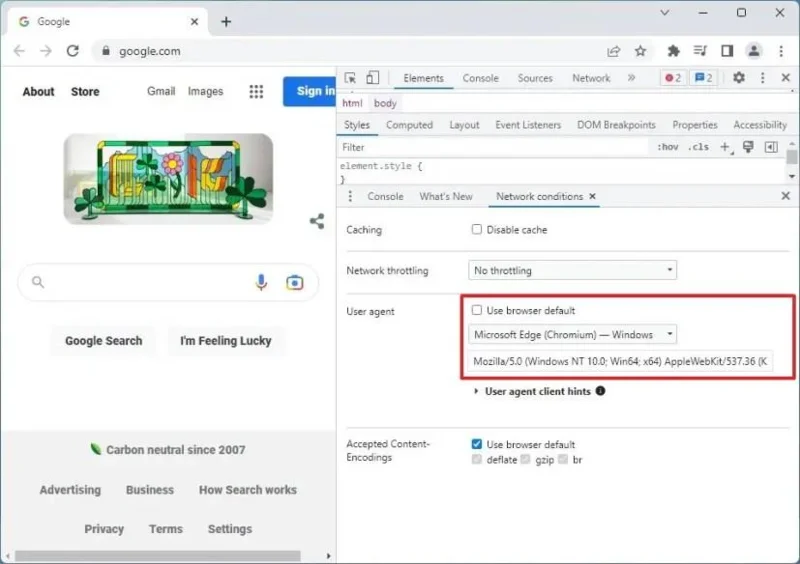Click the Styles Filter field
Viewport: 800px width, 564px height.
pyautogui.click(x=492, y=148)
